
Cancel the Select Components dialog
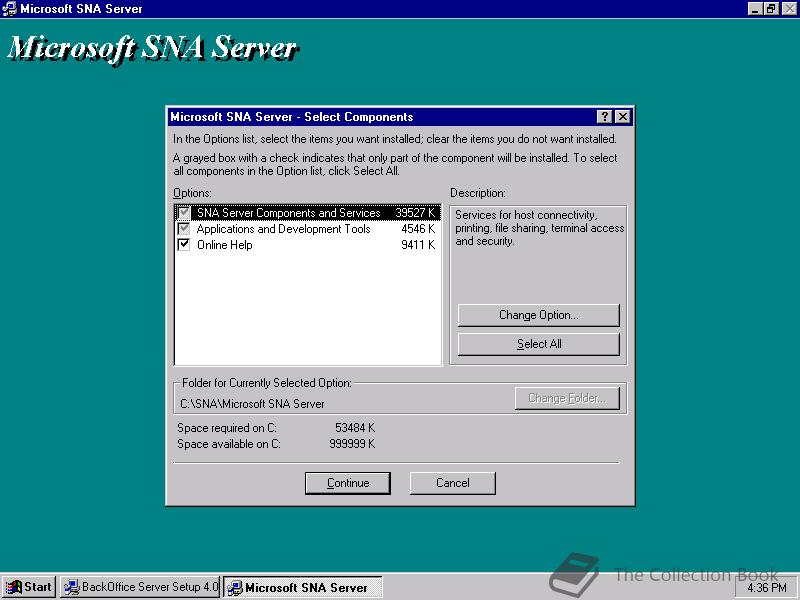(453, 483)
